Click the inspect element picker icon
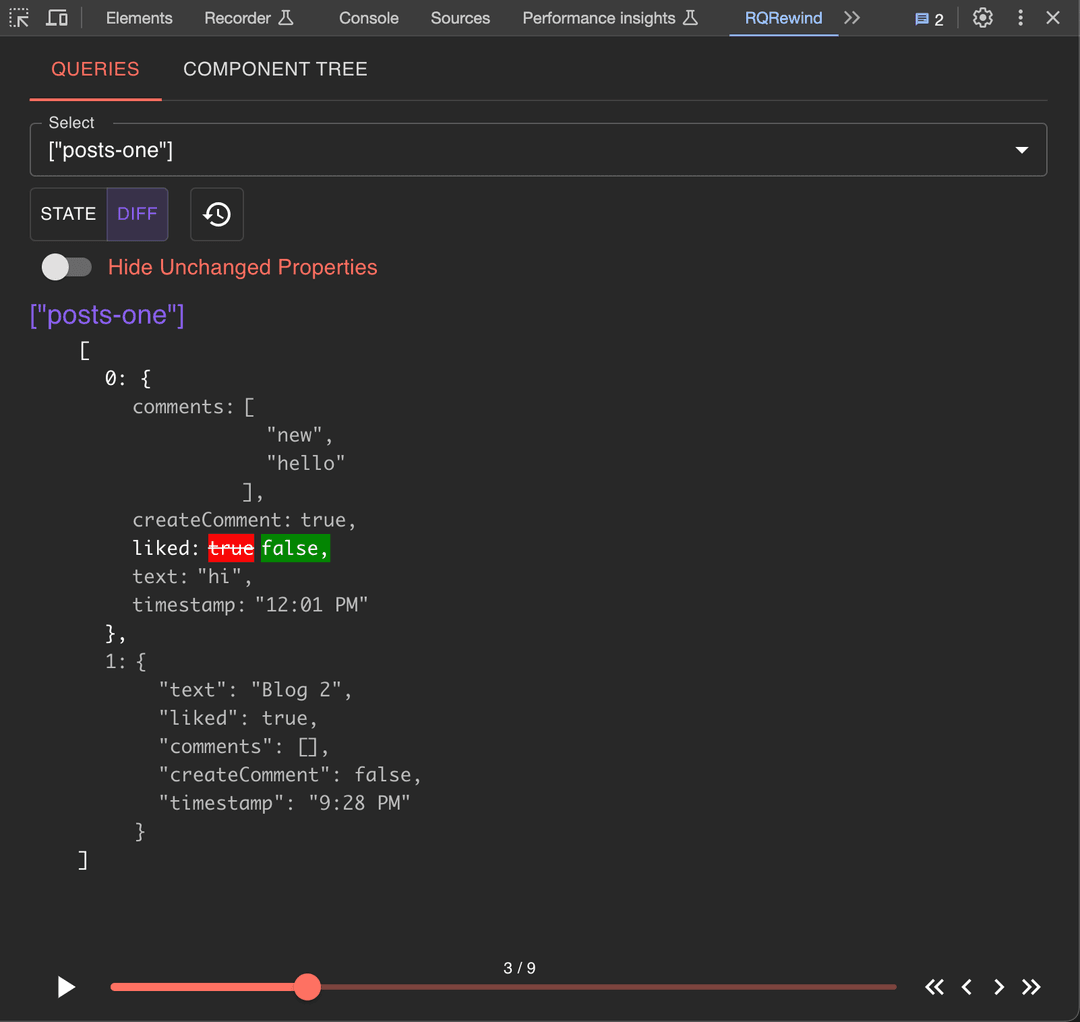The height and width of the screenshot is (1022, 1080). tap(19, 18)
